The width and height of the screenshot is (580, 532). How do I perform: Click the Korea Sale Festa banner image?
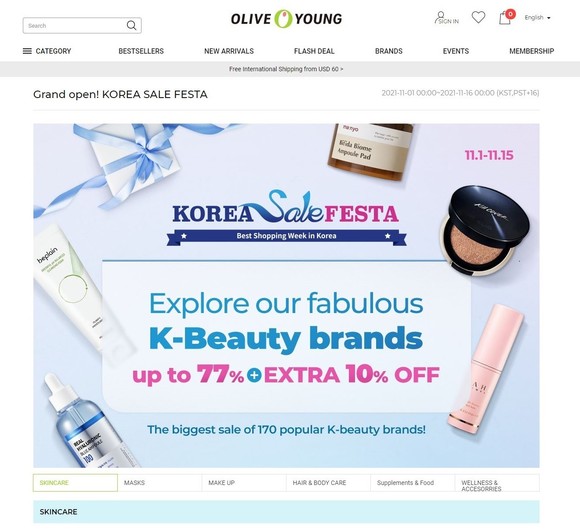pyautogui.click(x=286, y=296)
